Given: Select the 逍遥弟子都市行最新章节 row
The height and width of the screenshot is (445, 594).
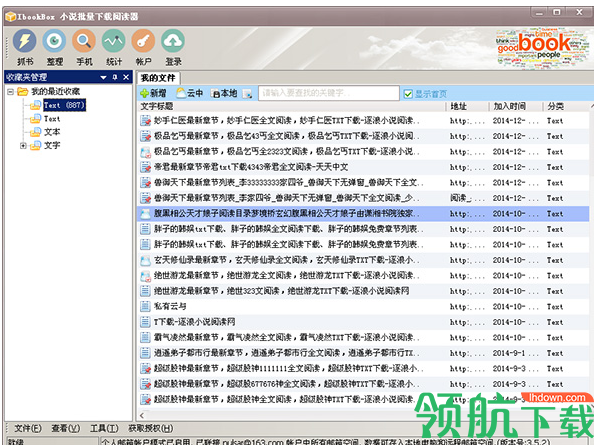Looking at the screenshot, I should click(x=363, y=353).
